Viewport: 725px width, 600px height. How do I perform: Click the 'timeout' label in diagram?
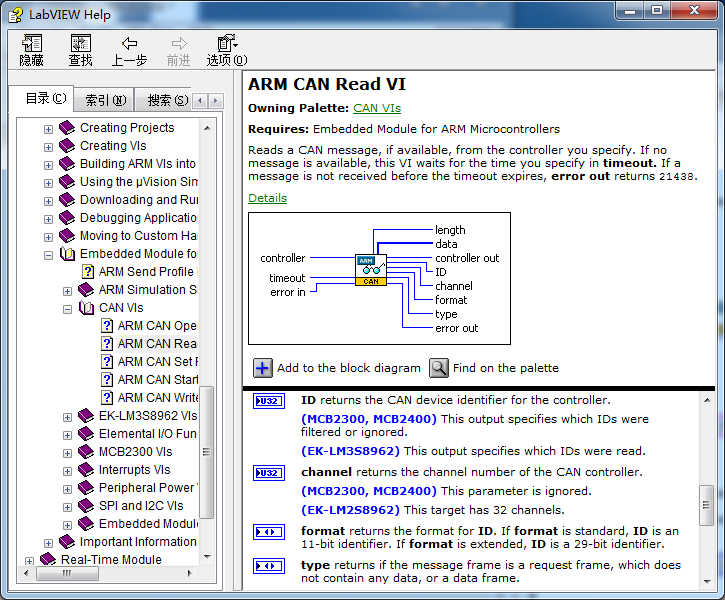(x=287, y=278)
